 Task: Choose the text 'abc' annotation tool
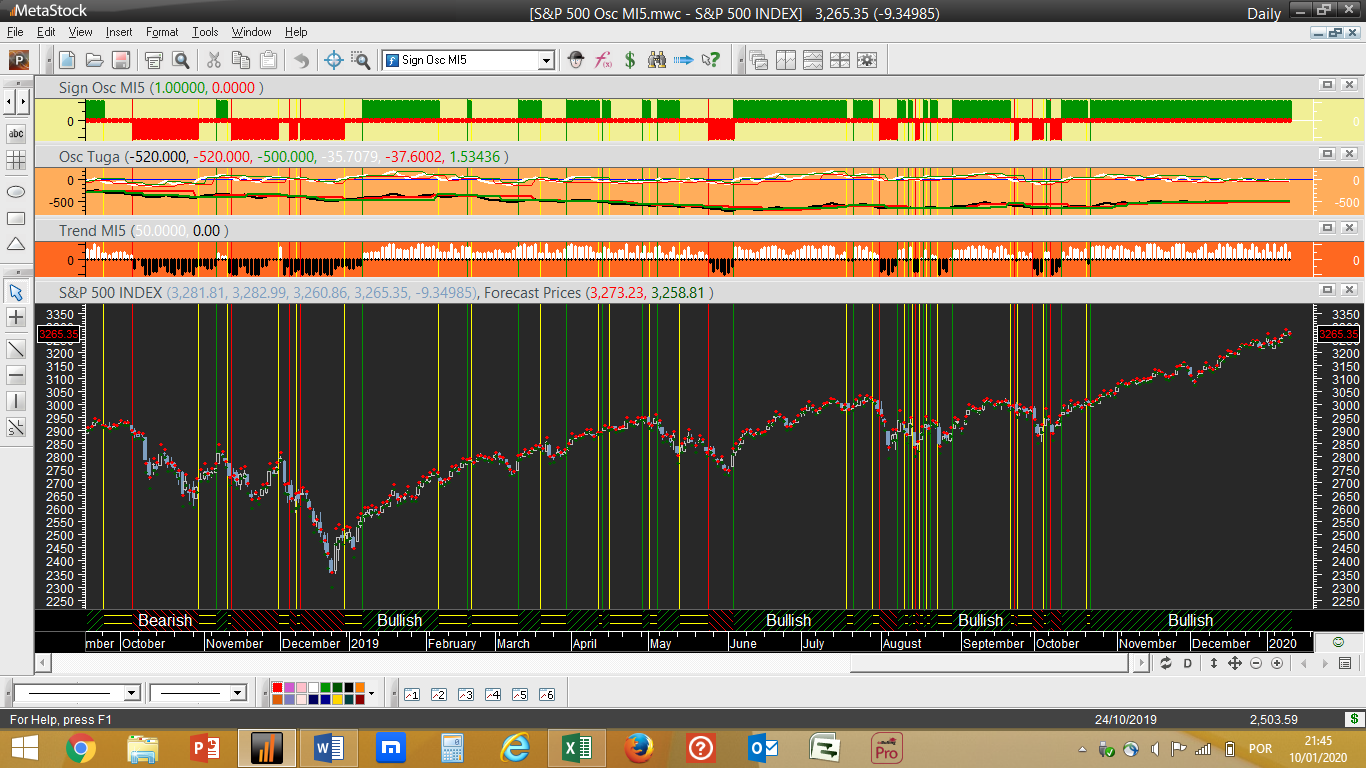[x=16, y=133]
